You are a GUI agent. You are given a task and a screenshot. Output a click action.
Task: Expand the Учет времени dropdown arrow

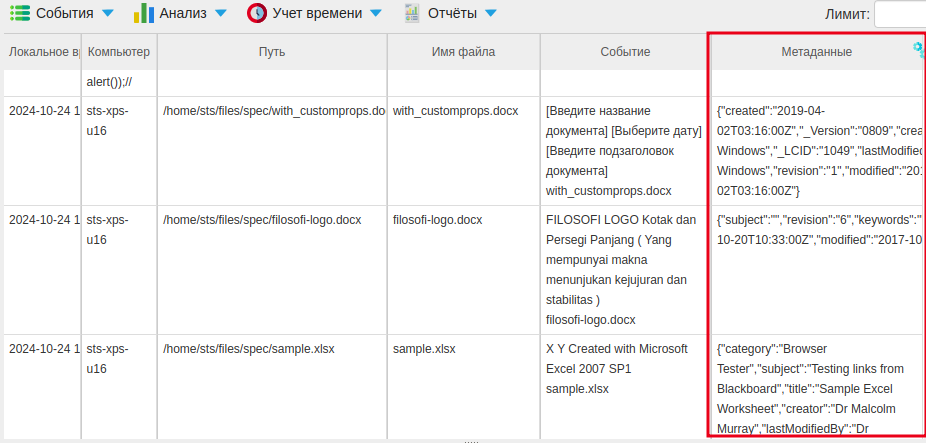click(x=375, y=14)
